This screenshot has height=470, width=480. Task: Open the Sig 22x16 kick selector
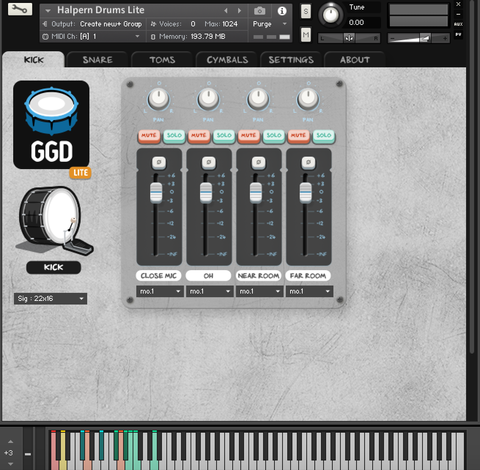point(50,299)
